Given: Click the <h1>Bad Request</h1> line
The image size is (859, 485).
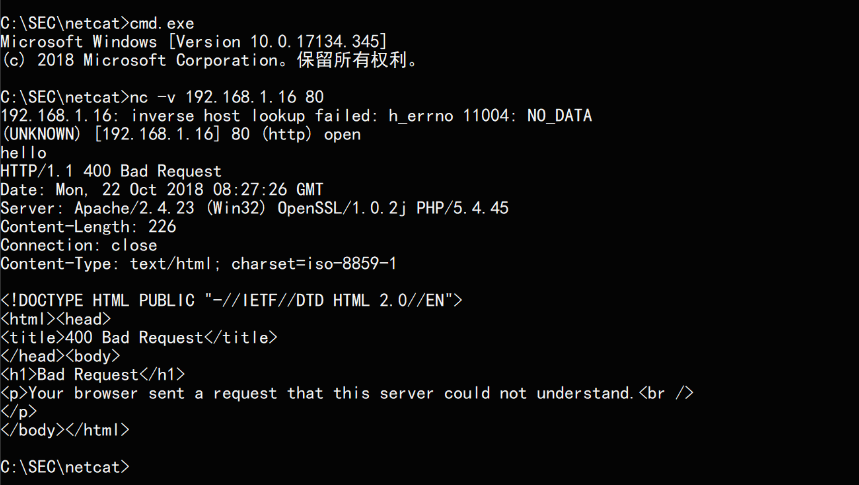Looking at the screenshot, I should pos(93,375).
